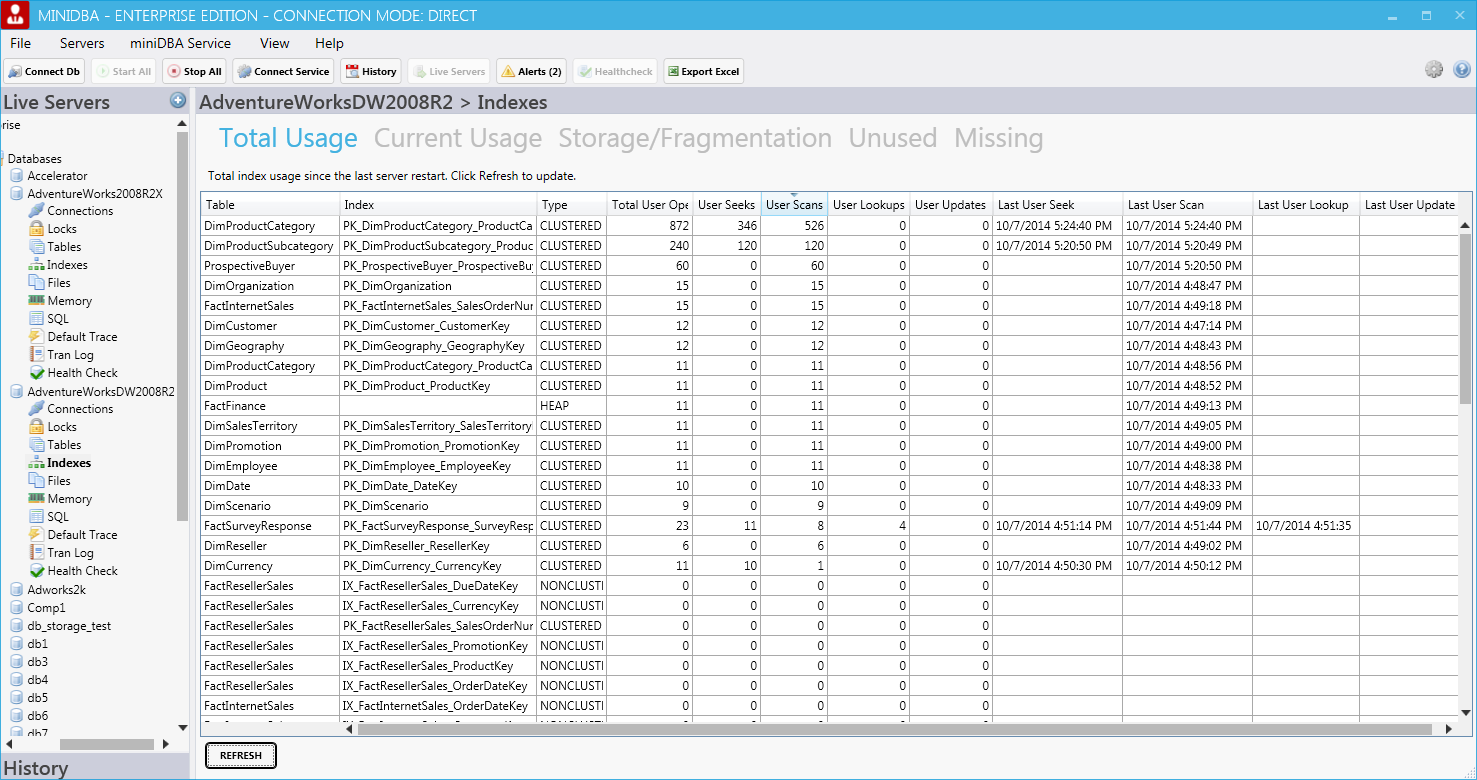Expand the History panel header
This screenshot has height=780, width=1477.
(94, 768)
